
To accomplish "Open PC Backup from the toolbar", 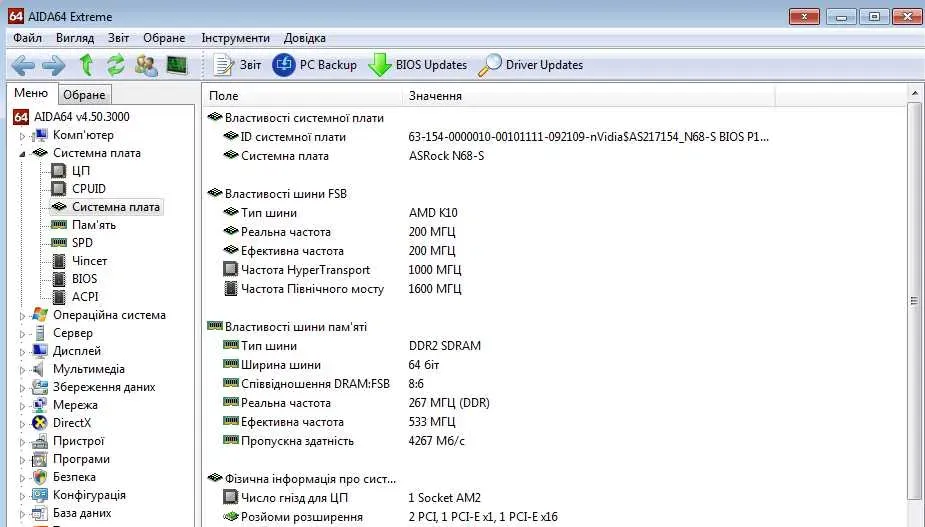I will coord(315,65).
